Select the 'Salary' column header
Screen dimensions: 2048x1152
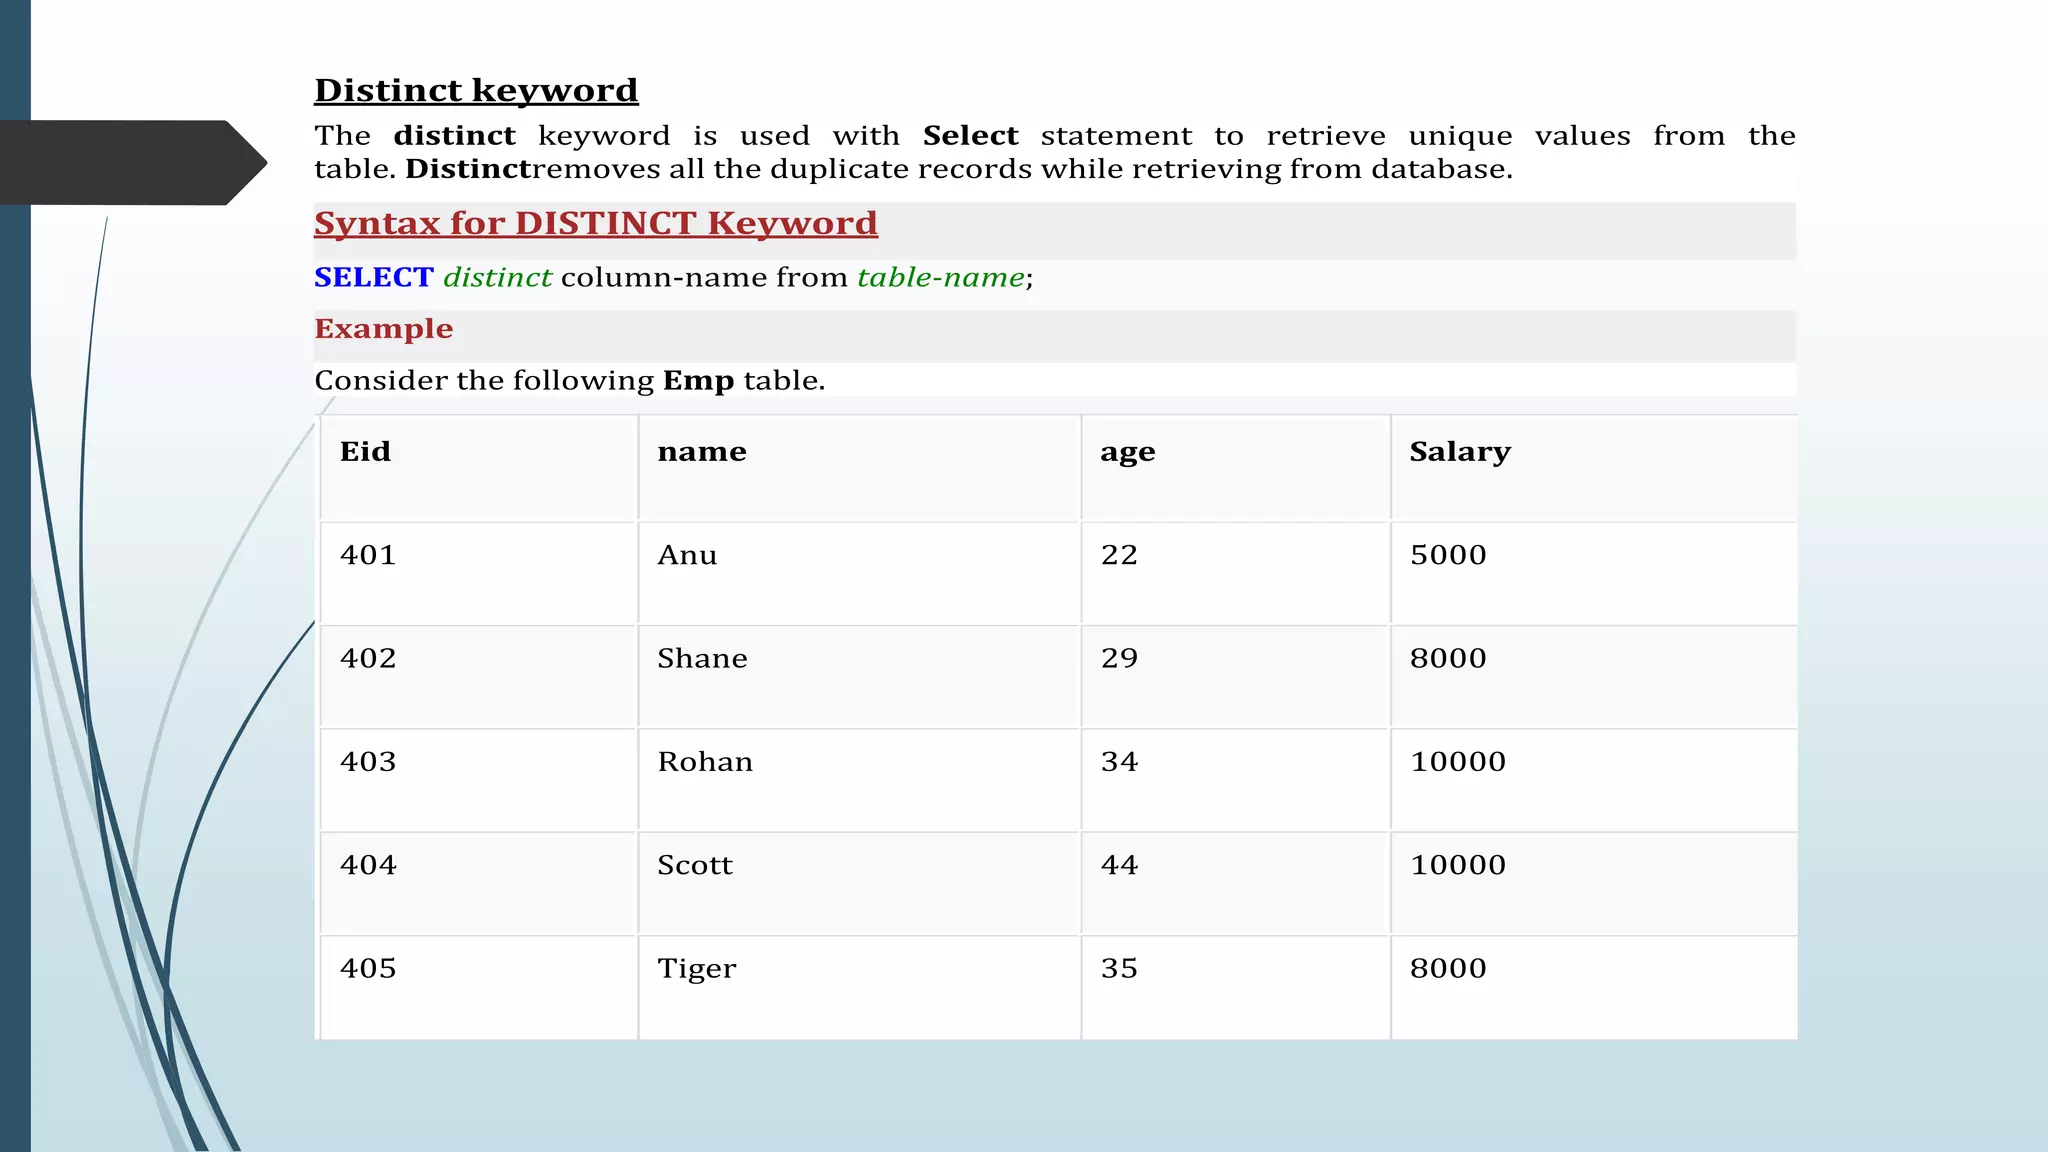(1595, 468)
